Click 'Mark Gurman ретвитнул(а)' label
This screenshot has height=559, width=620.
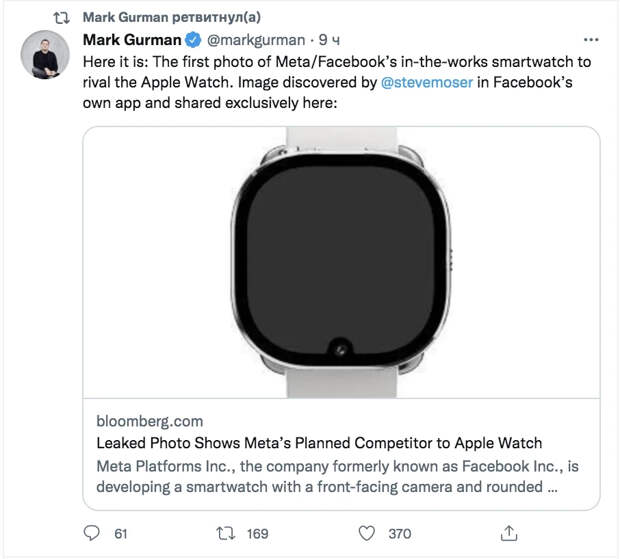(172, 17)
